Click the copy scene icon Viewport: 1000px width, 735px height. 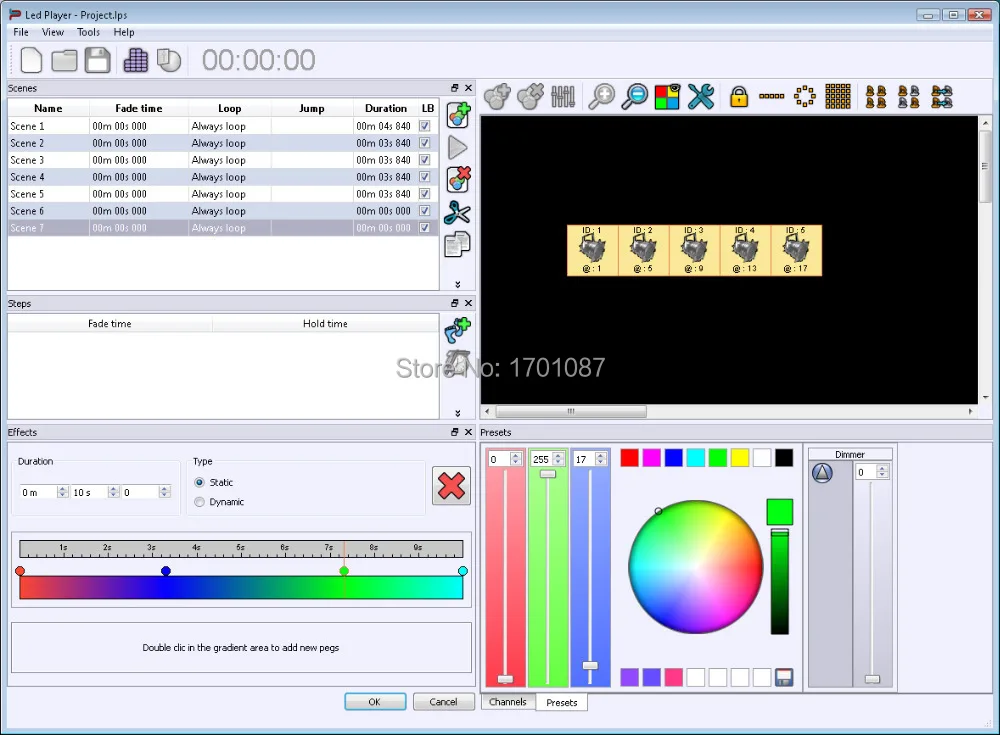pos(457,244)
